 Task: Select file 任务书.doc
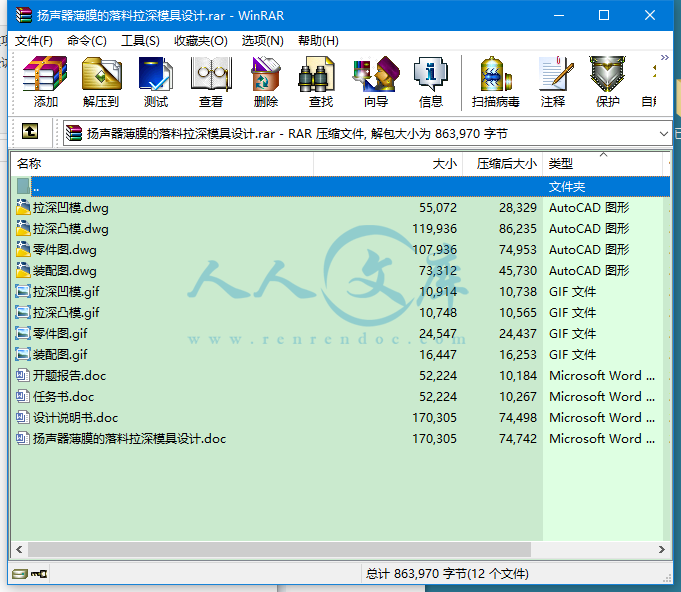click(341, 397)
